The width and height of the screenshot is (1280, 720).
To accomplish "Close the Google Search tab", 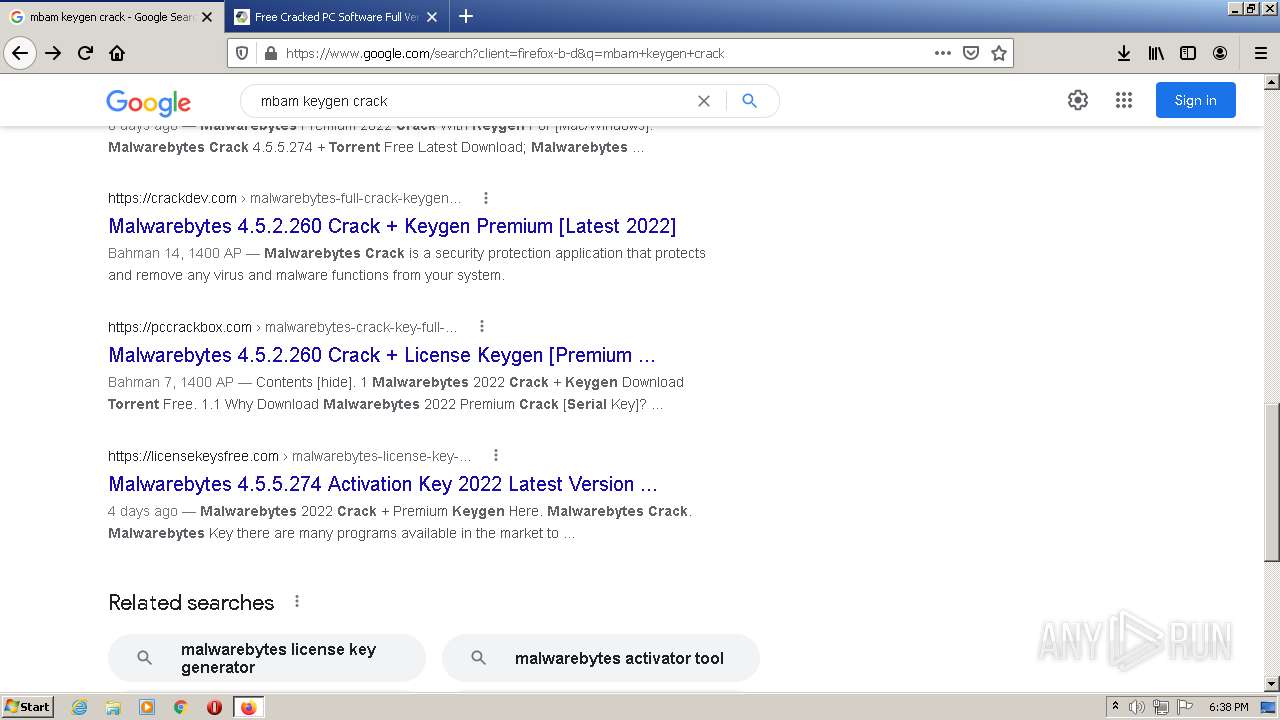I will click(x=207, y=17).
